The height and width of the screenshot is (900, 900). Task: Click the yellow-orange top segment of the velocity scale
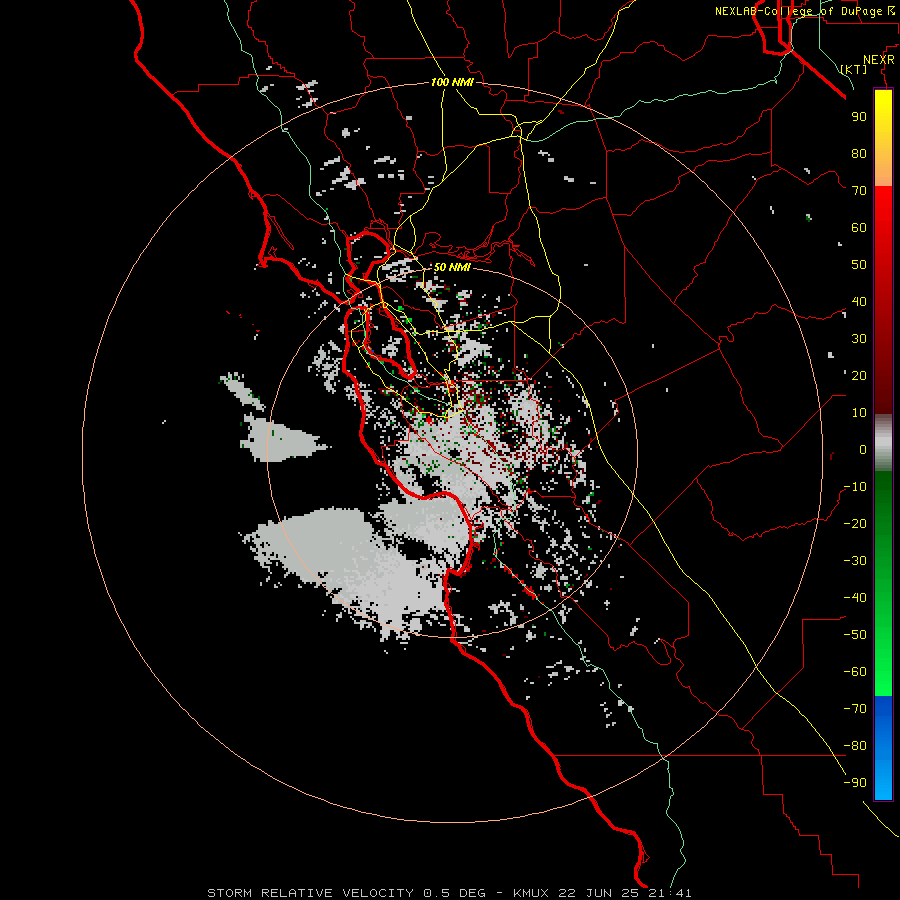883,138
